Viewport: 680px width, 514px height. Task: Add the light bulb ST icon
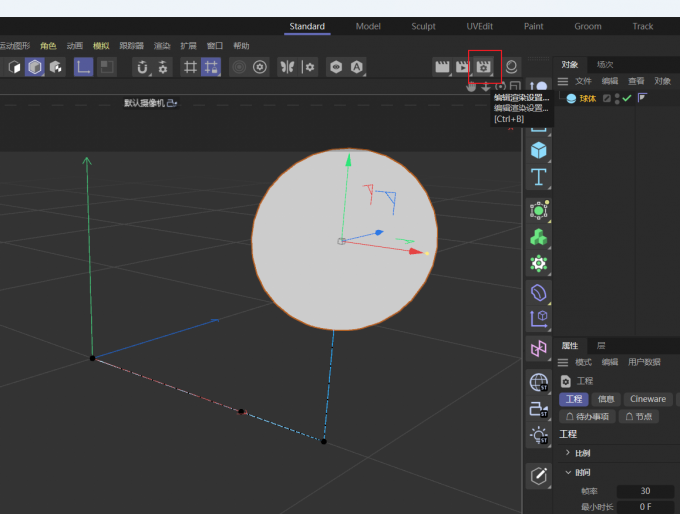coord(539,435)
